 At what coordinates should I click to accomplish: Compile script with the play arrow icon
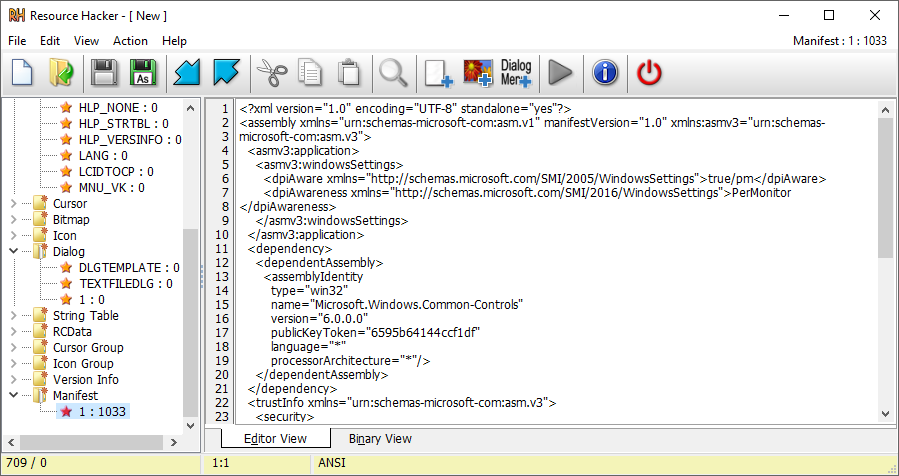pos(561,72)
